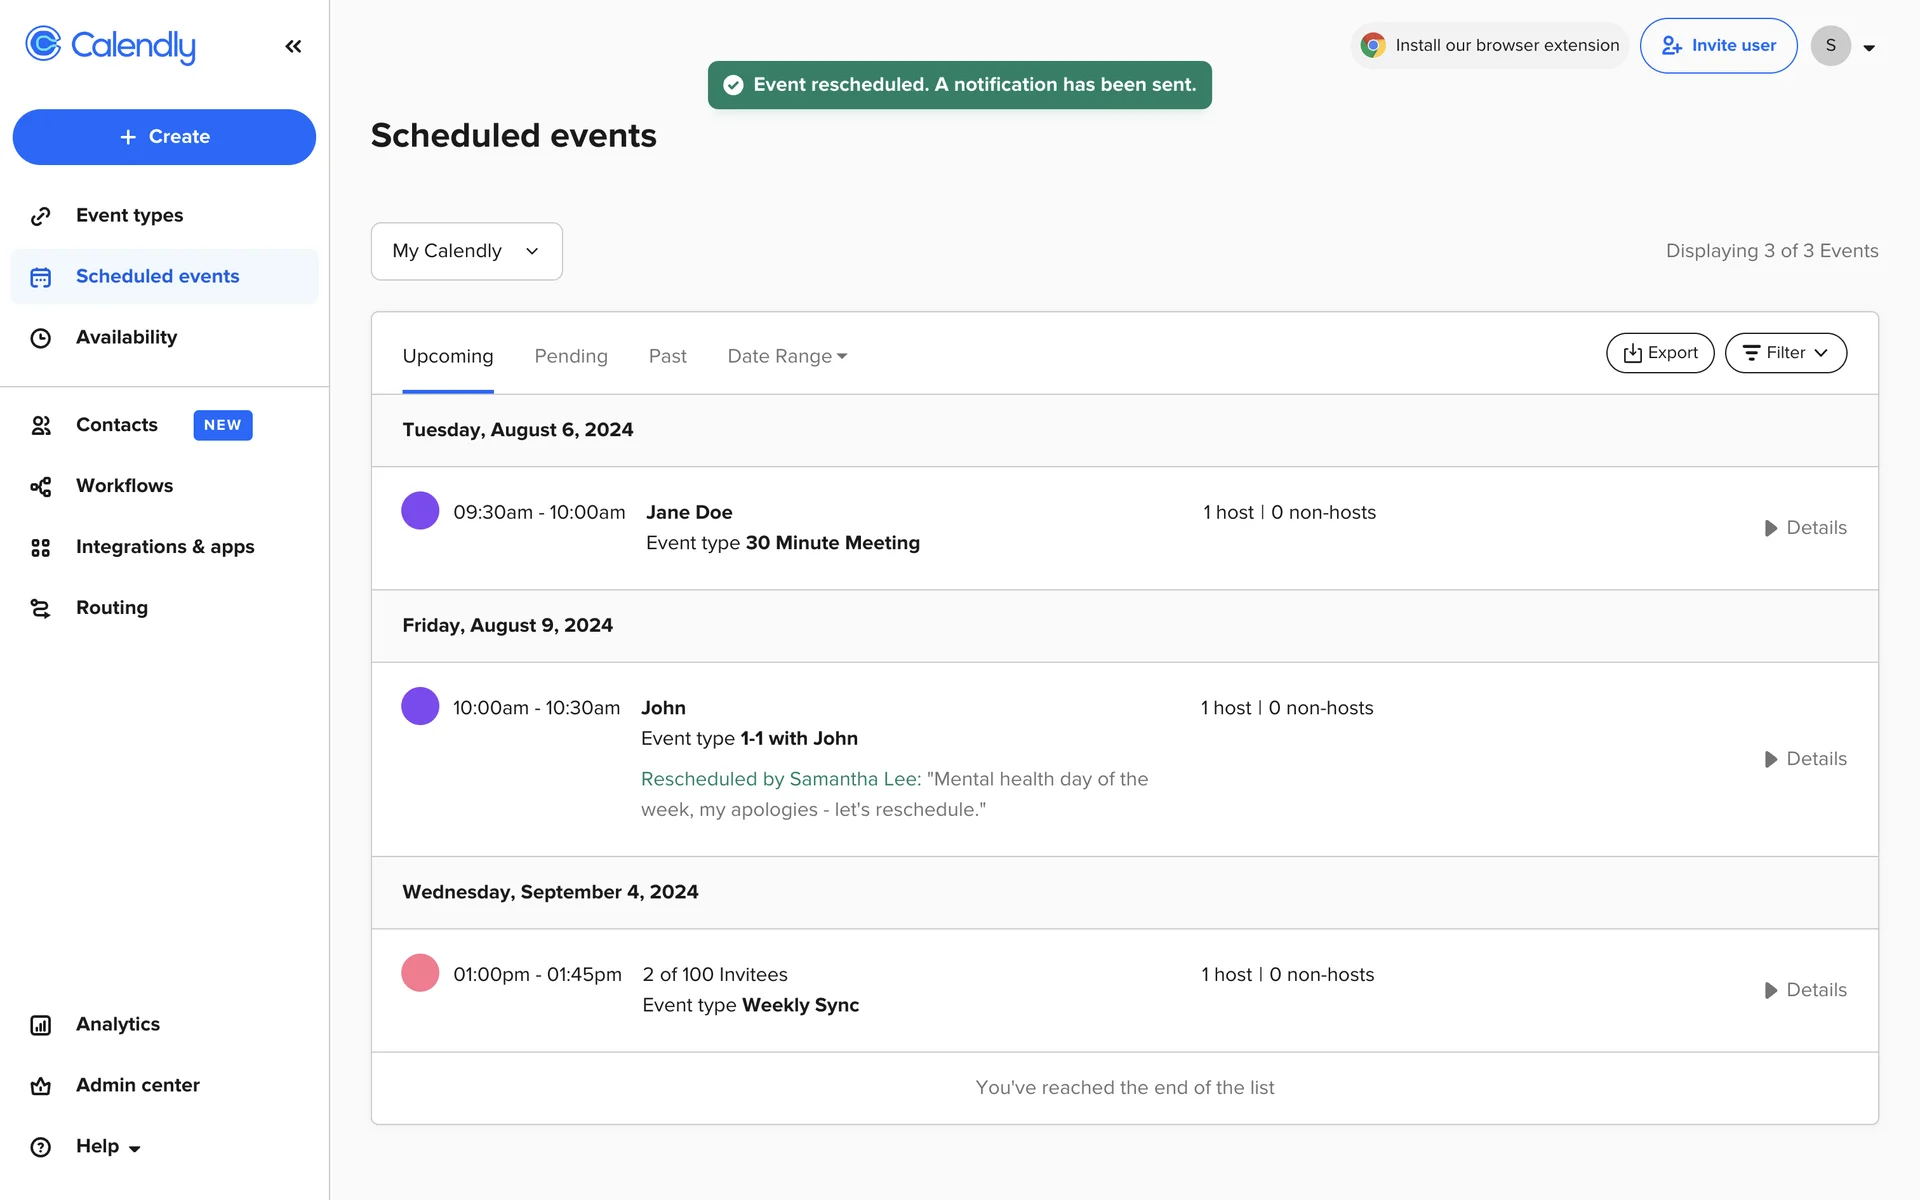This screenshot has width=1920, height=1200.
Task: Expand Details for Weekly Sync event
Action: 1805,990
